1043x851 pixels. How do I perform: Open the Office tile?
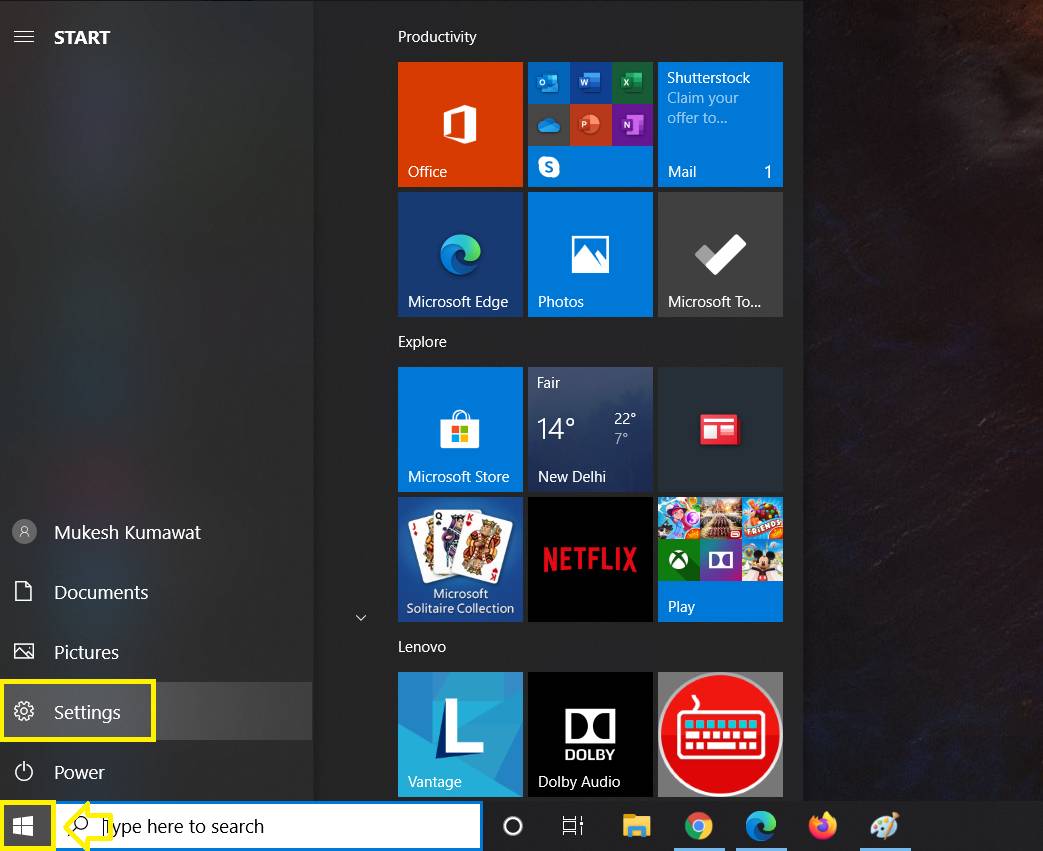tap(460, 124)
